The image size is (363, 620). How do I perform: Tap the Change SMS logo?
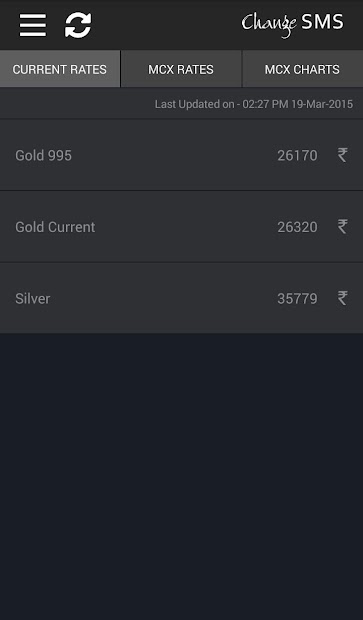tap(293, 24)
